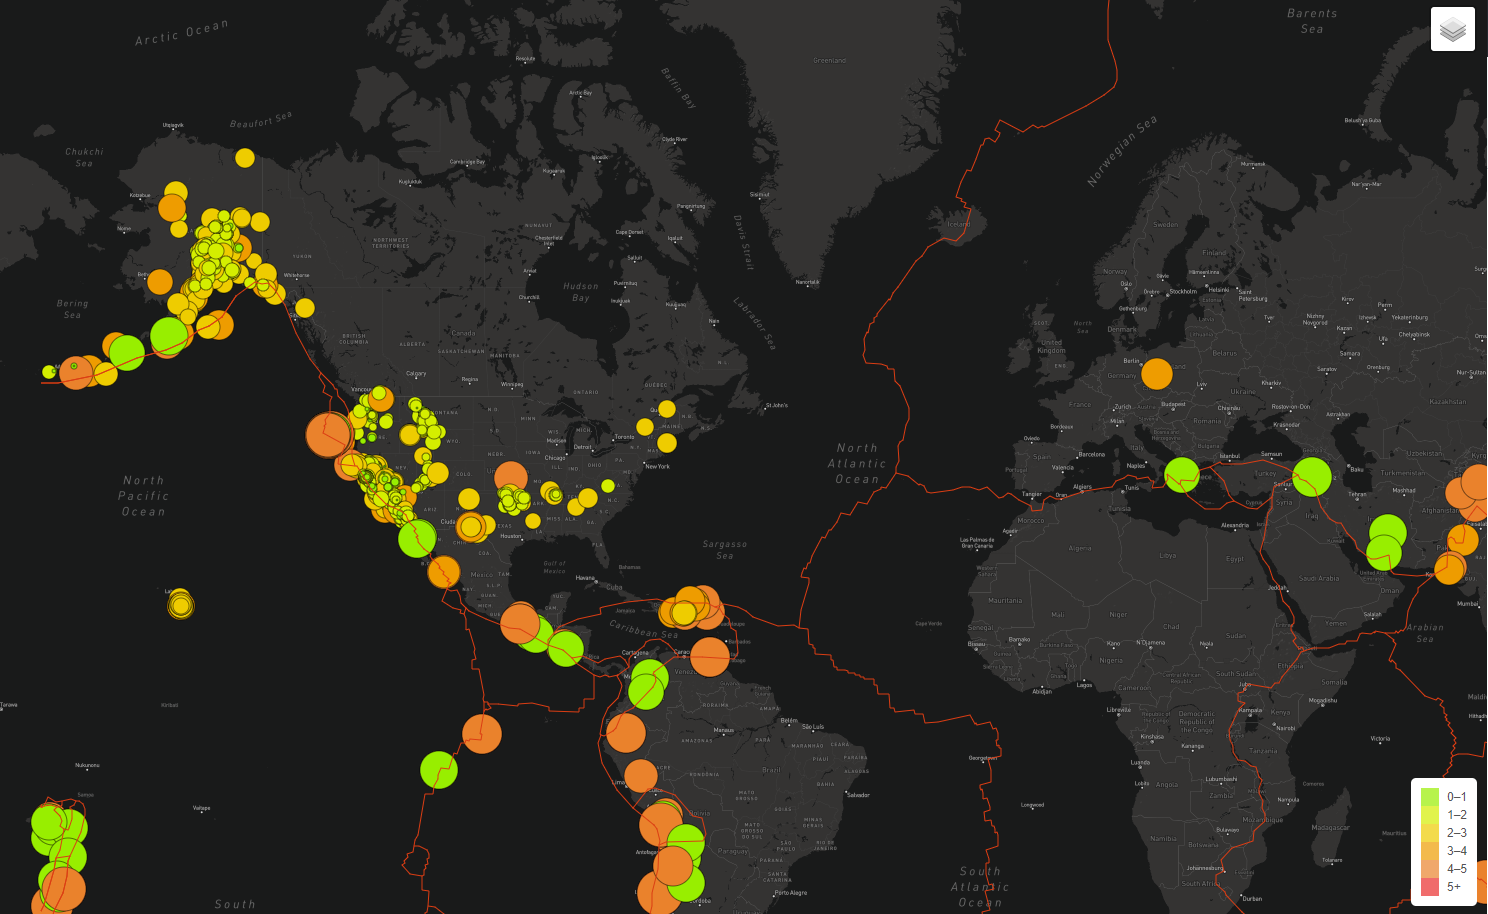Click the orange marker near Caracas, Venezuela

coord(709,657)
